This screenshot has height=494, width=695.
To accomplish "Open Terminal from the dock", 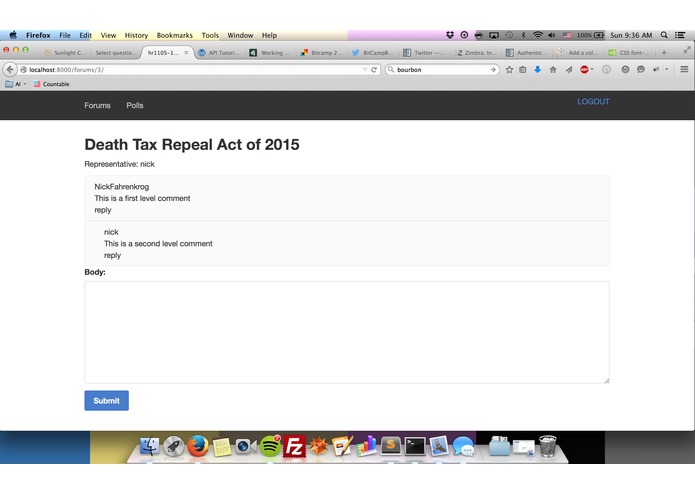I will (x=415, y=446).
